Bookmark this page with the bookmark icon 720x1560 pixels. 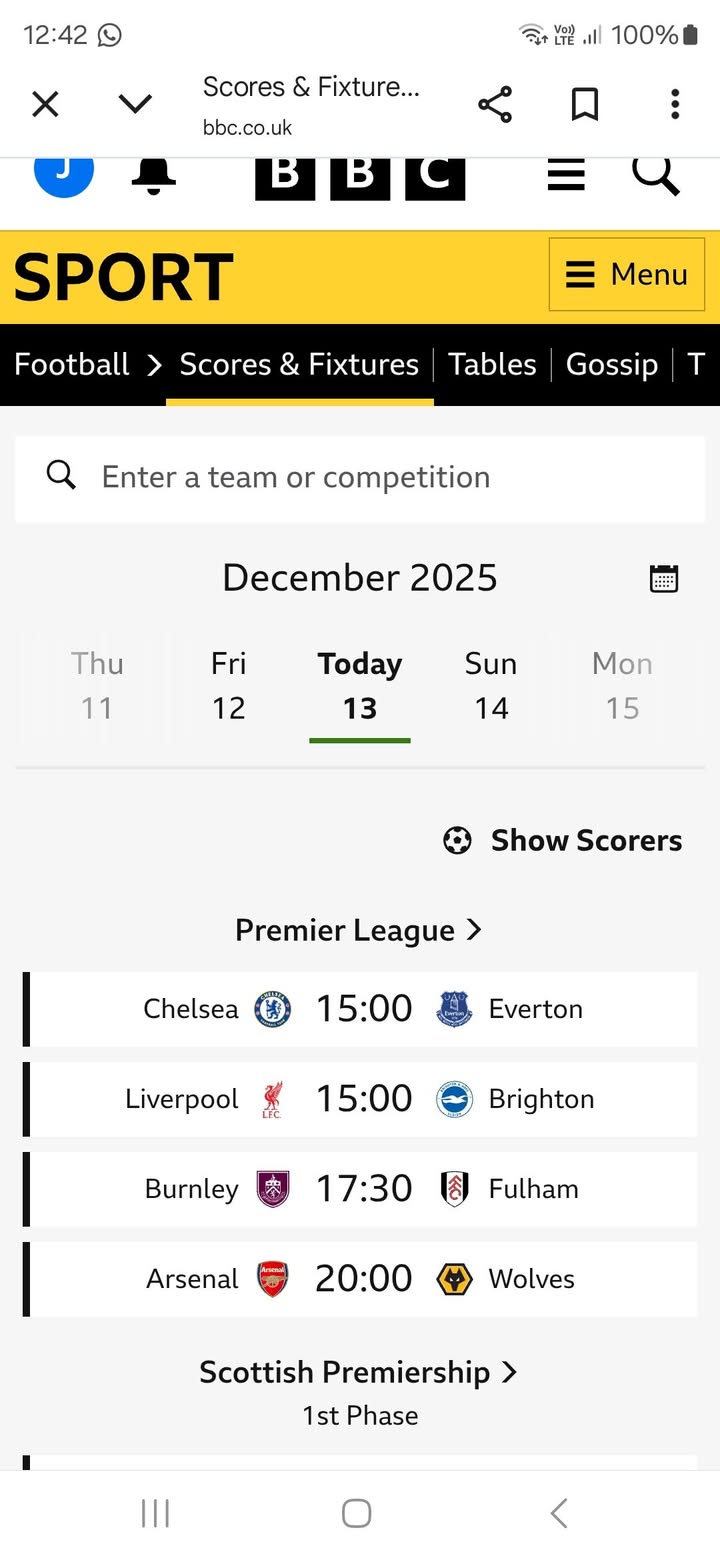[585, 104]
